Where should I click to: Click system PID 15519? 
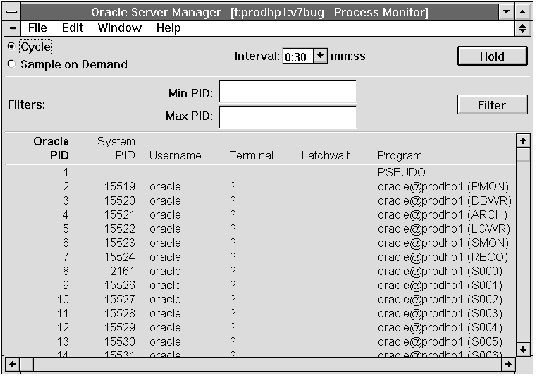click(120, 186)
